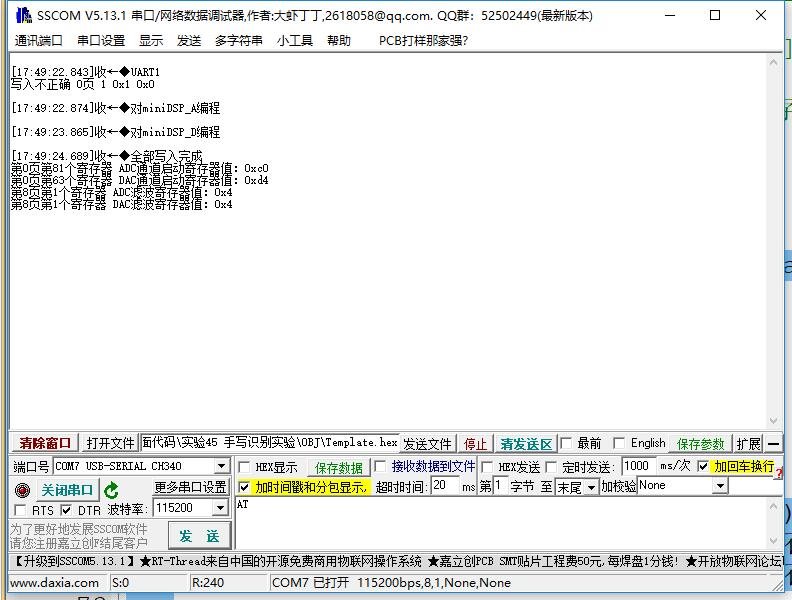Click the log line 写入不正确 0页

coord(83,84)
